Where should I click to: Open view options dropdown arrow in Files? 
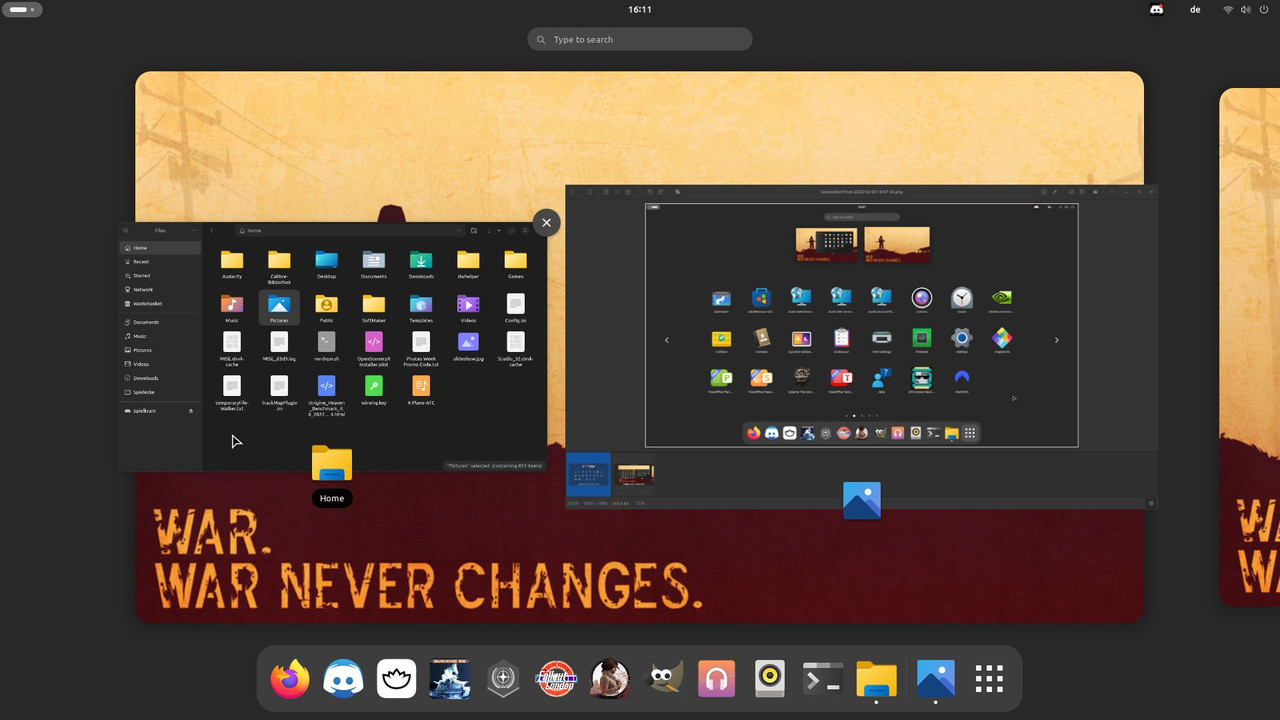[500, 230]
